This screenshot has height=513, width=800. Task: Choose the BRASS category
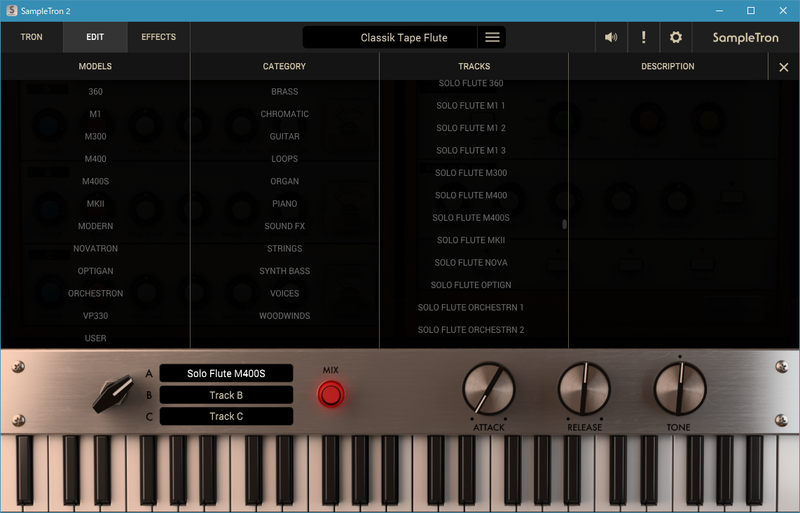click(x=285, y=91)
